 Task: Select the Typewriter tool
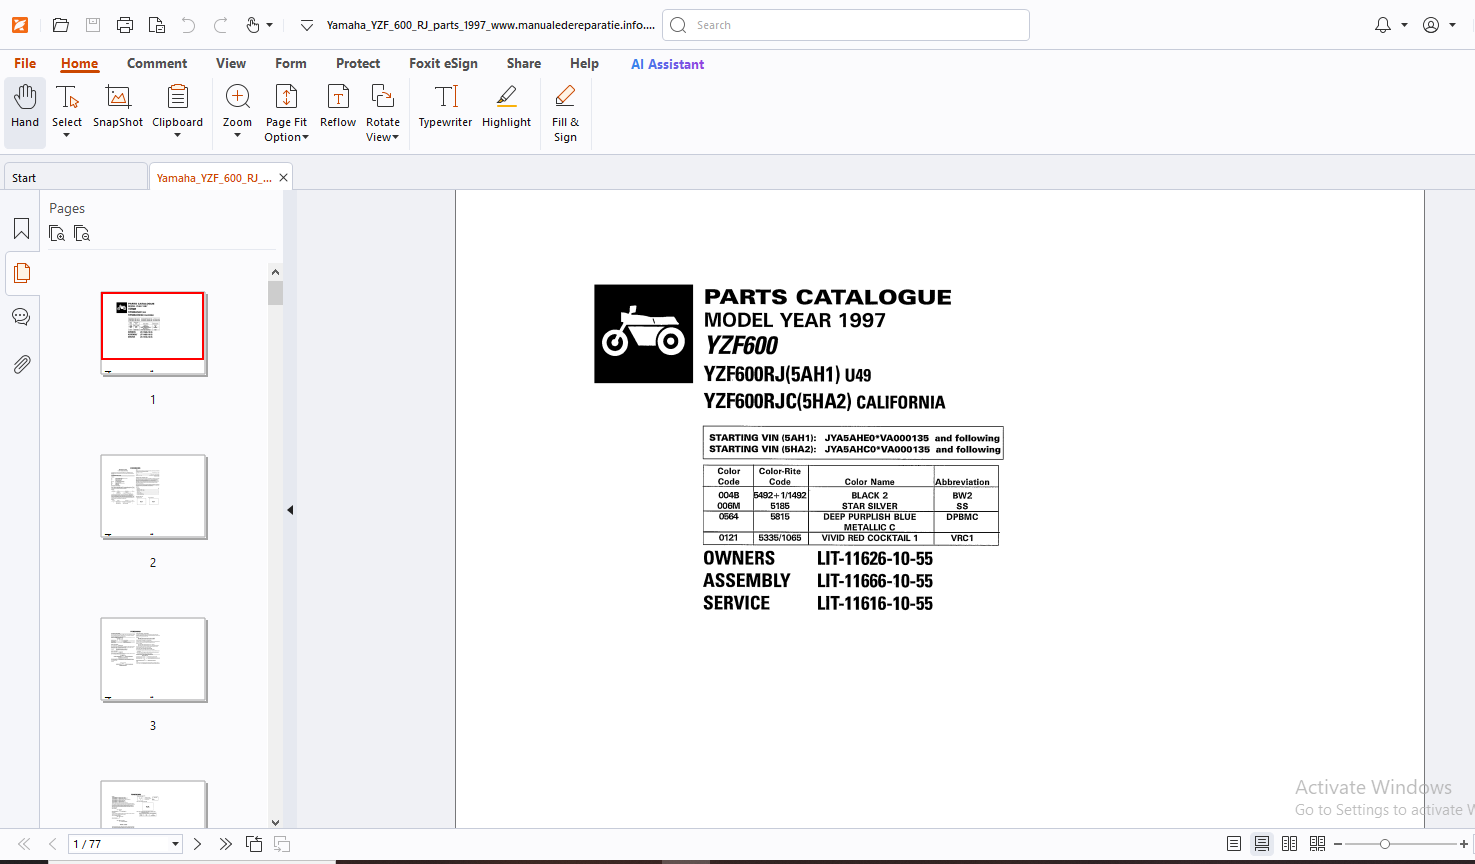click(445, 106)
